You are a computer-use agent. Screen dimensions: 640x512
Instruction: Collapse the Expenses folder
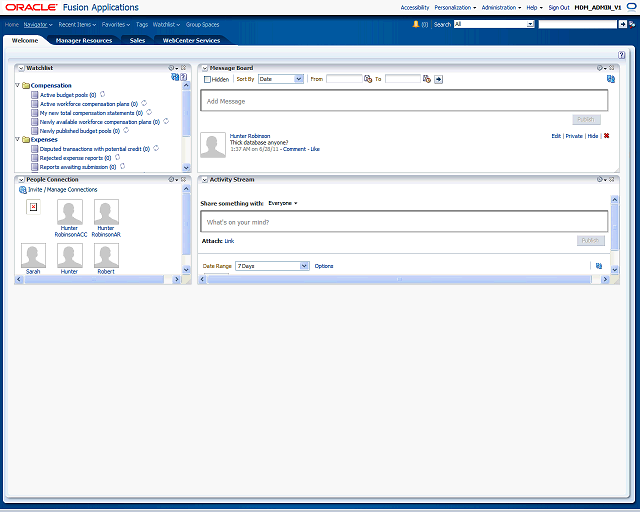coord(18,139)
